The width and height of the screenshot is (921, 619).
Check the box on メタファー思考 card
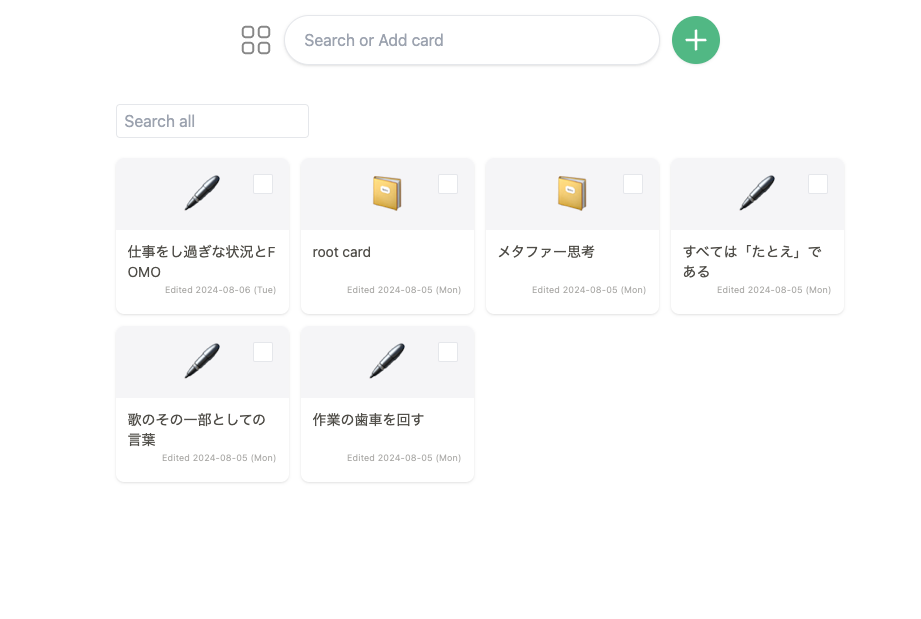coord(633,184)
